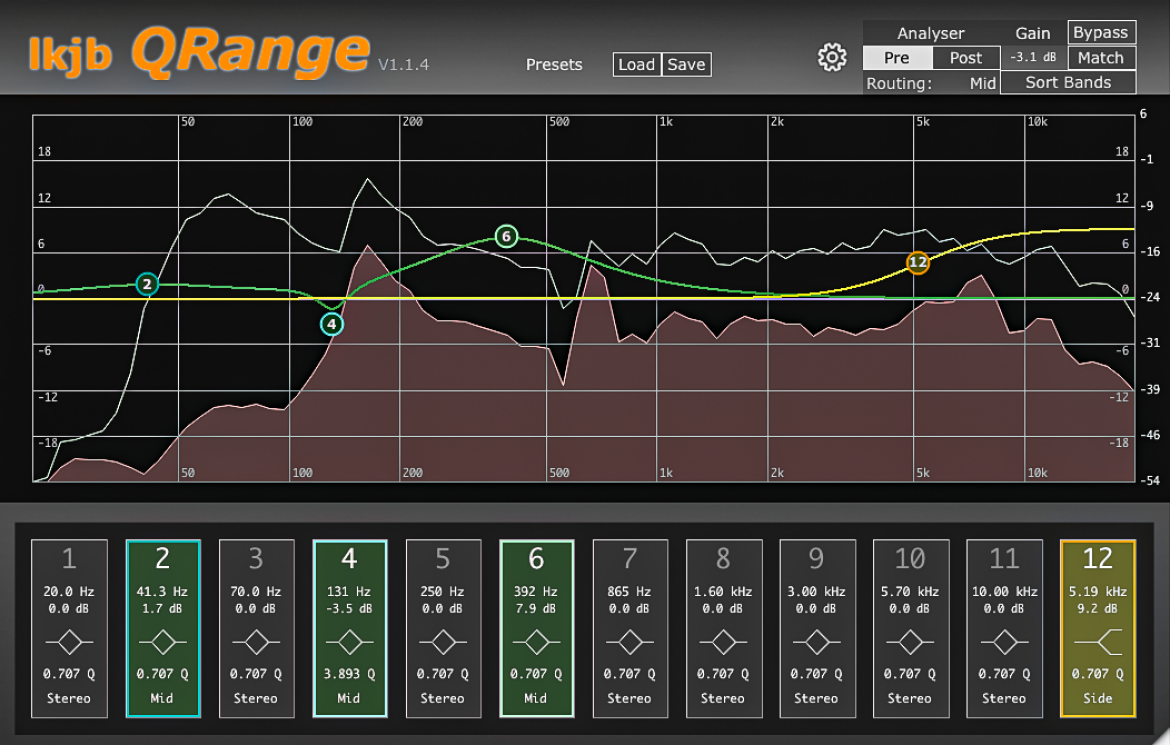Select orange band node 12 on the graph

918,262
